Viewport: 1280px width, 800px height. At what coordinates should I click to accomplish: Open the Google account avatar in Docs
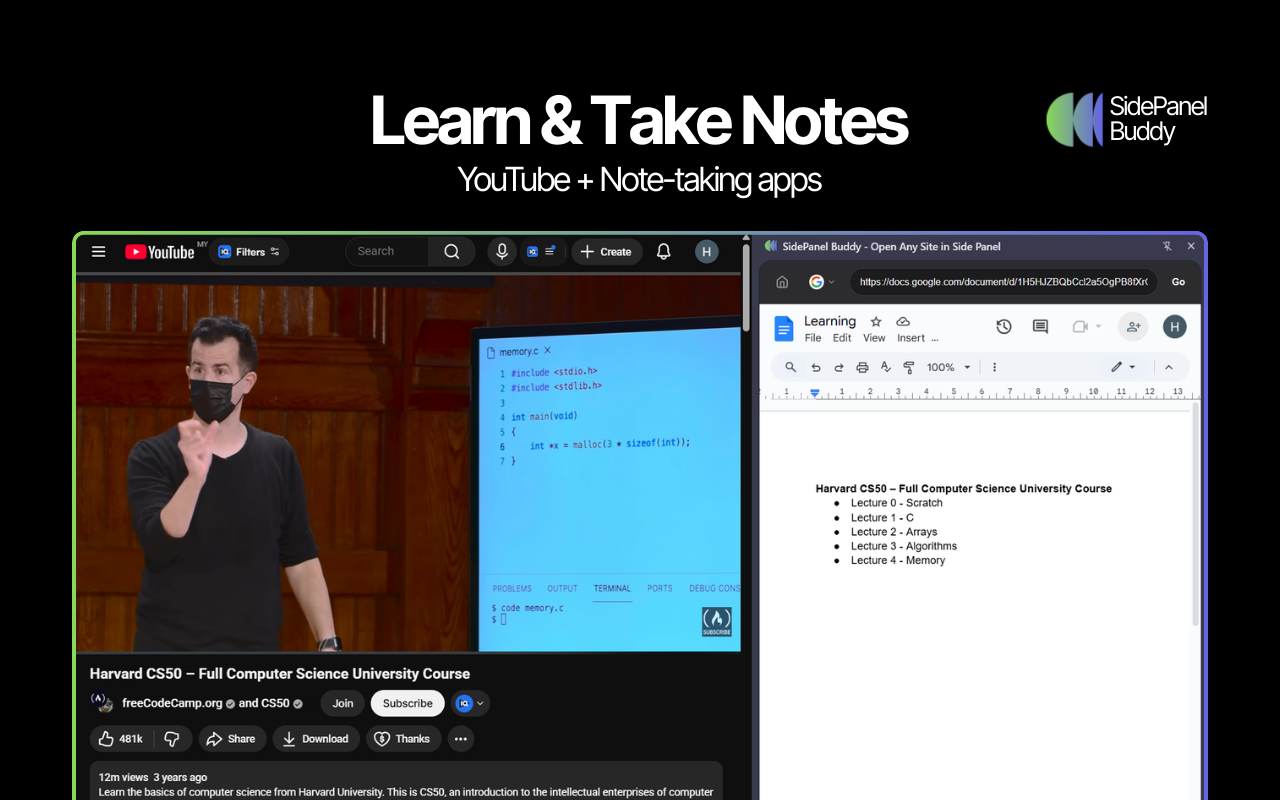click(1175, 327)
